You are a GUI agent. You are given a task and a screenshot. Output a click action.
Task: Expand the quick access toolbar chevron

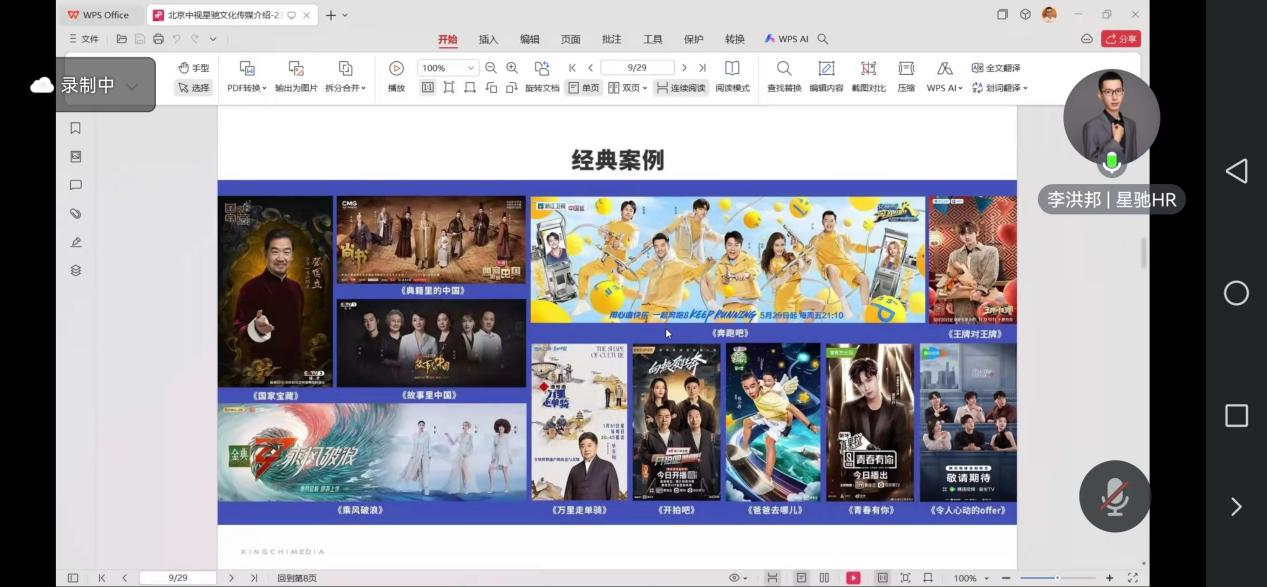pyautogui.click(x=213, y=39)
